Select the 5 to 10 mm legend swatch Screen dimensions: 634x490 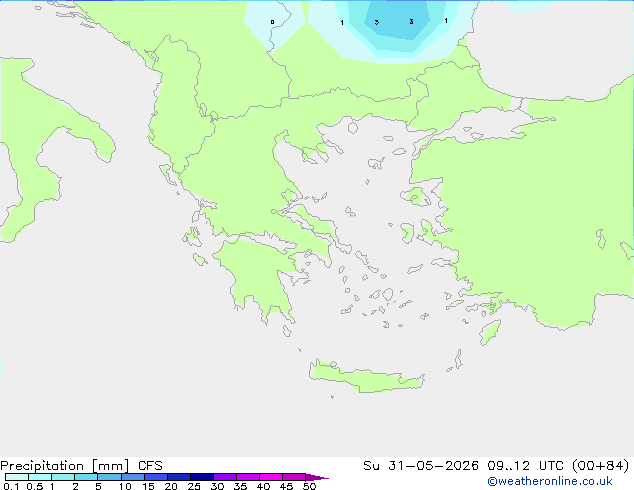pyautogui.click(x=109, y=477)
